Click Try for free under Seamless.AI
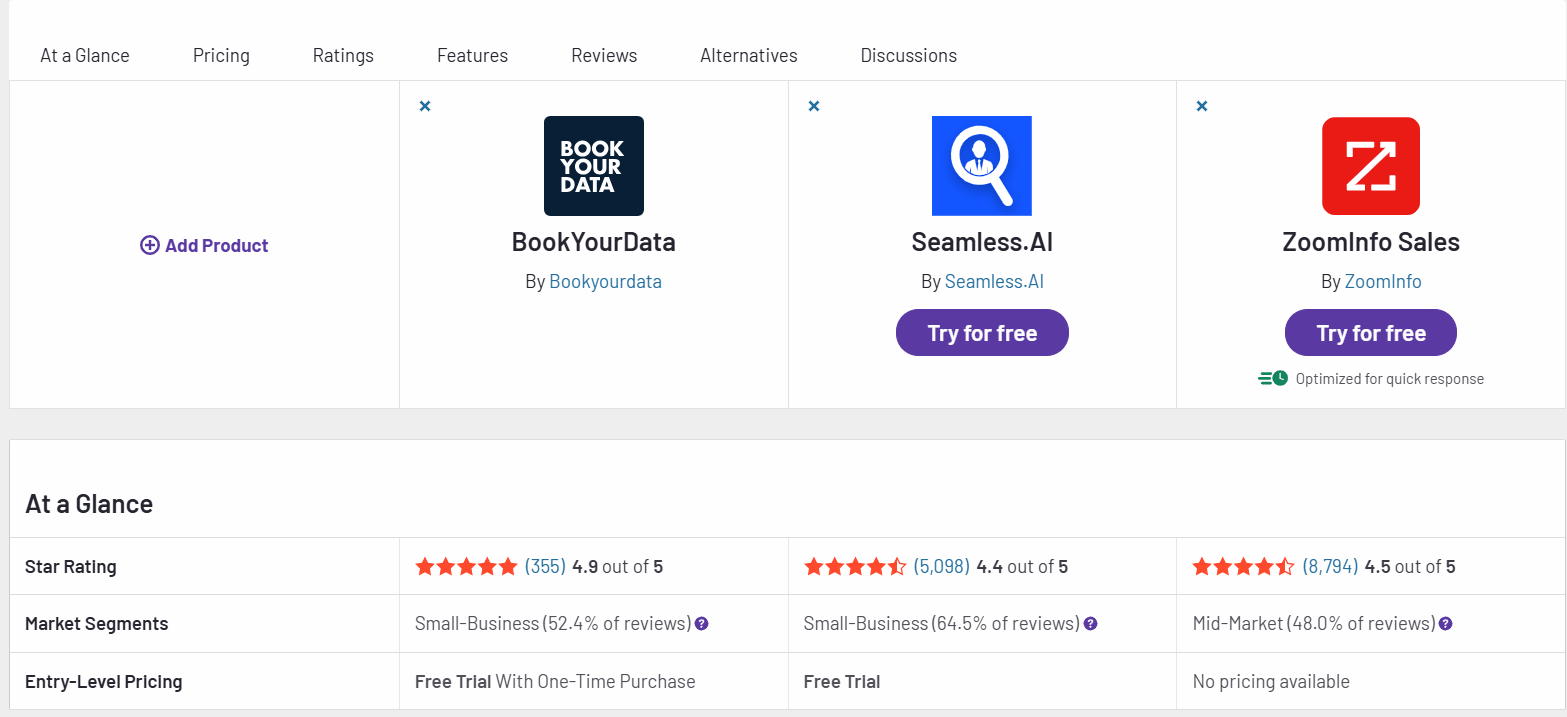 point(982,333)
